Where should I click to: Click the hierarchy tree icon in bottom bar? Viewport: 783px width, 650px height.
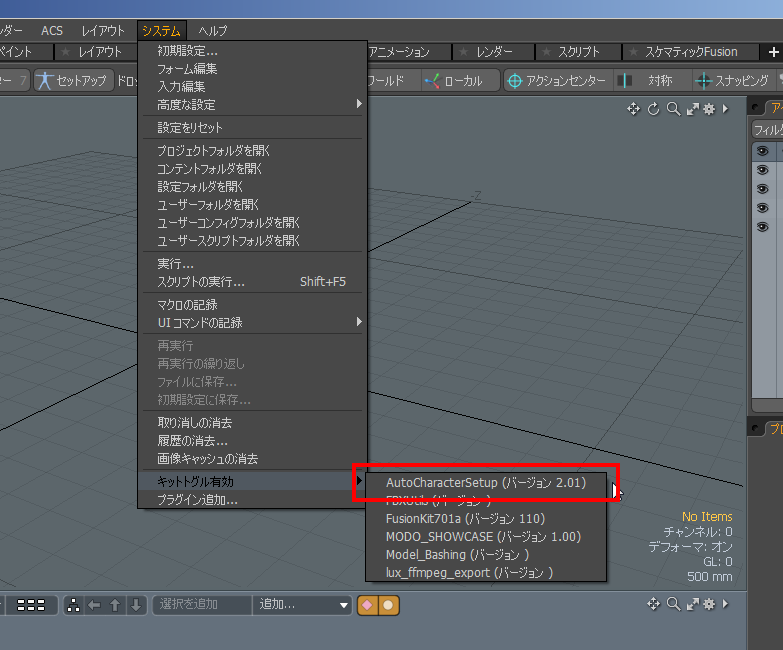click(73, 605)
